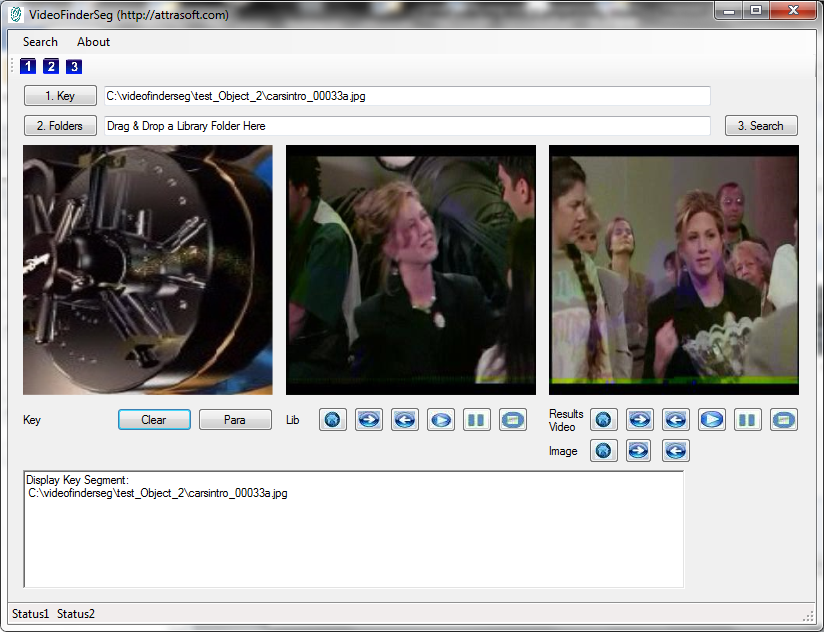The height and width of the screenshot is (632, 824).
Task: Open parameters with the Para button
Action: [235, 420]
